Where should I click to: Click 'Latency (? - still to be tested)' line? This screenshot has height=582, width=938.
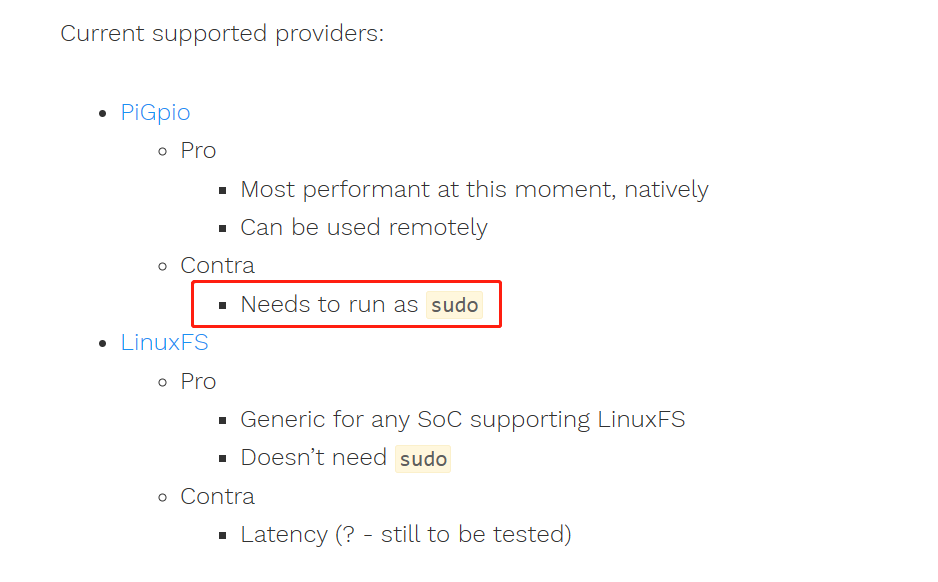(405, 534)
